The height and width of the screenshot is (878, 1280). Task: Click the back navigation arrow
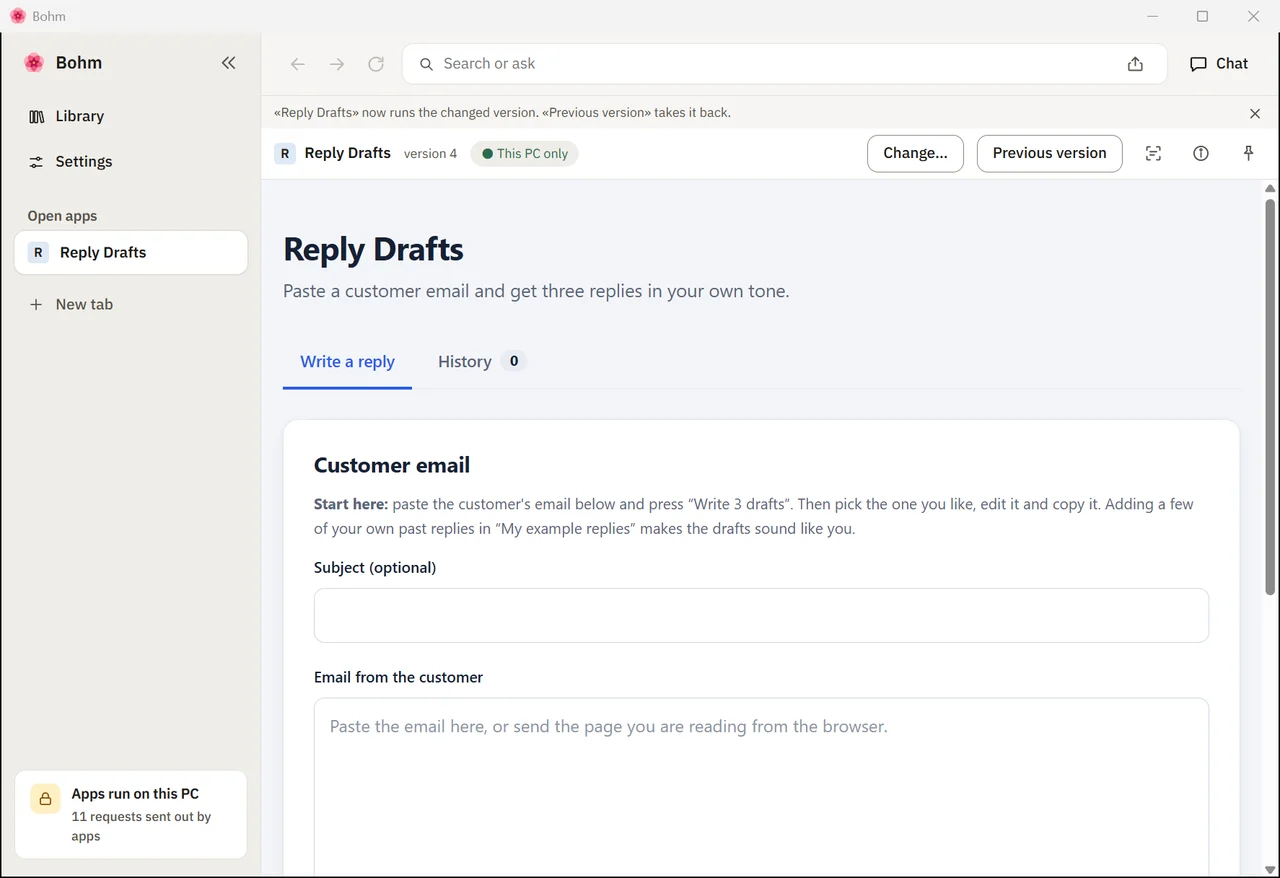(297, 64)
